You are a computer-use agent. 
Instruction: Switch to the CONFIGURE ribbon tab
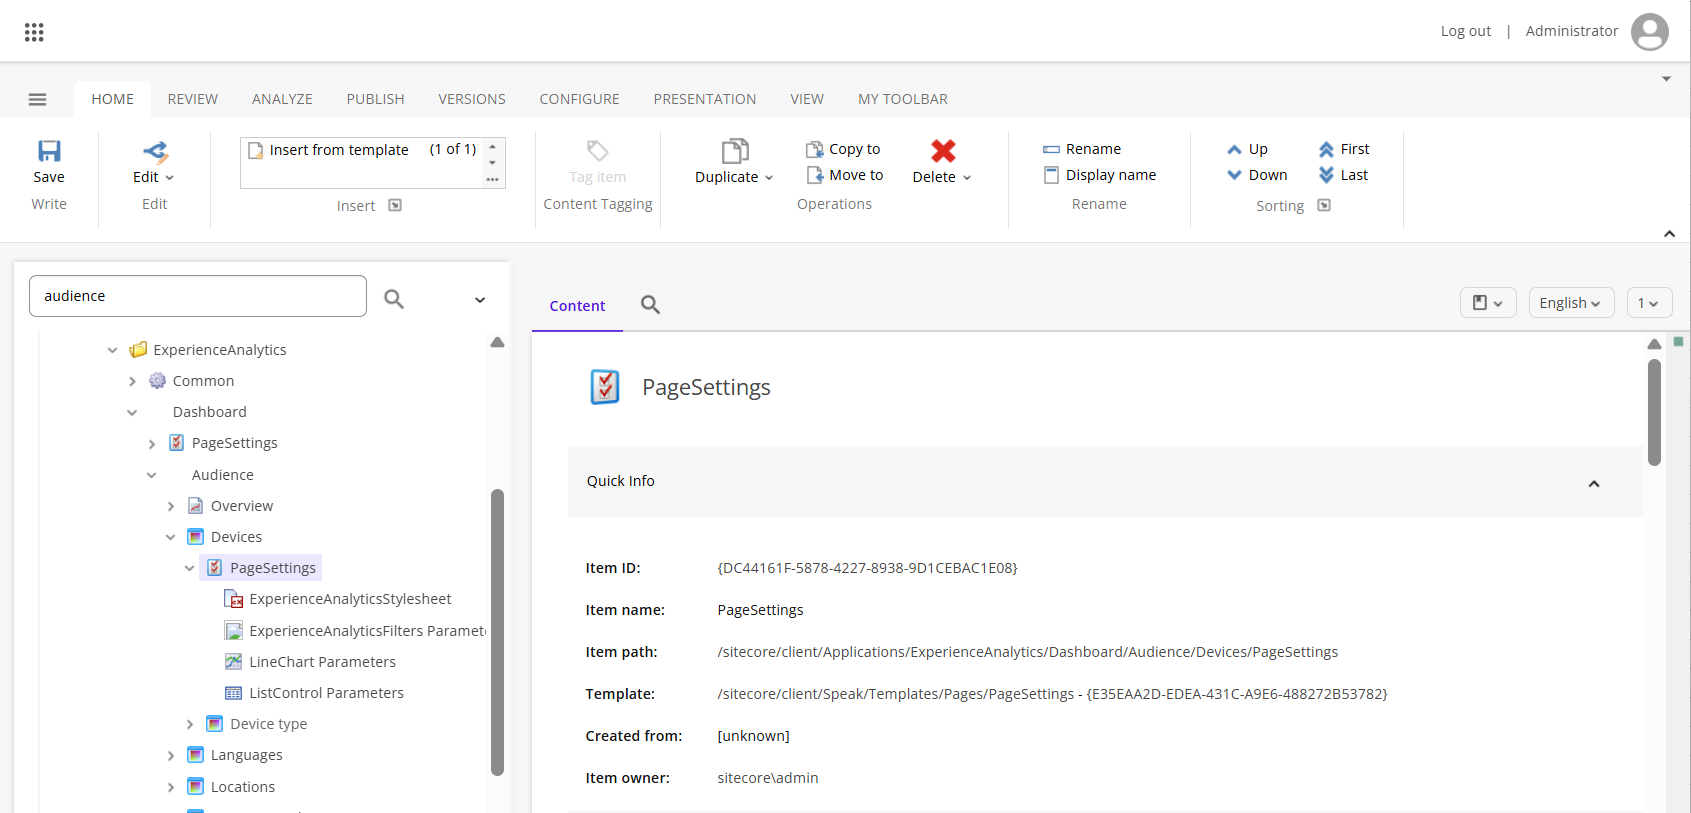pyautogui.click(x=580, y=99)
